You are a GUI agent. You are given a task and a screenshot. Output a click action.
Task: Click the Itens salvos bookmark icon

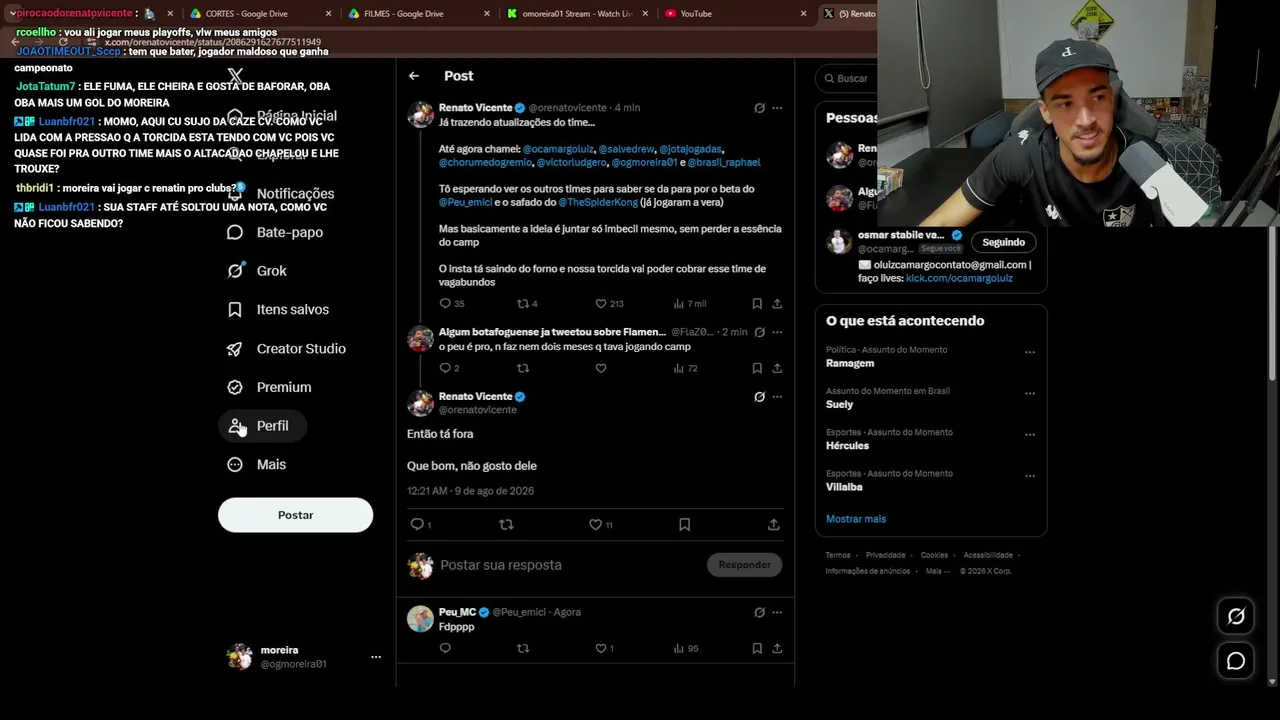pyautogui.click(x=235, y=310)
